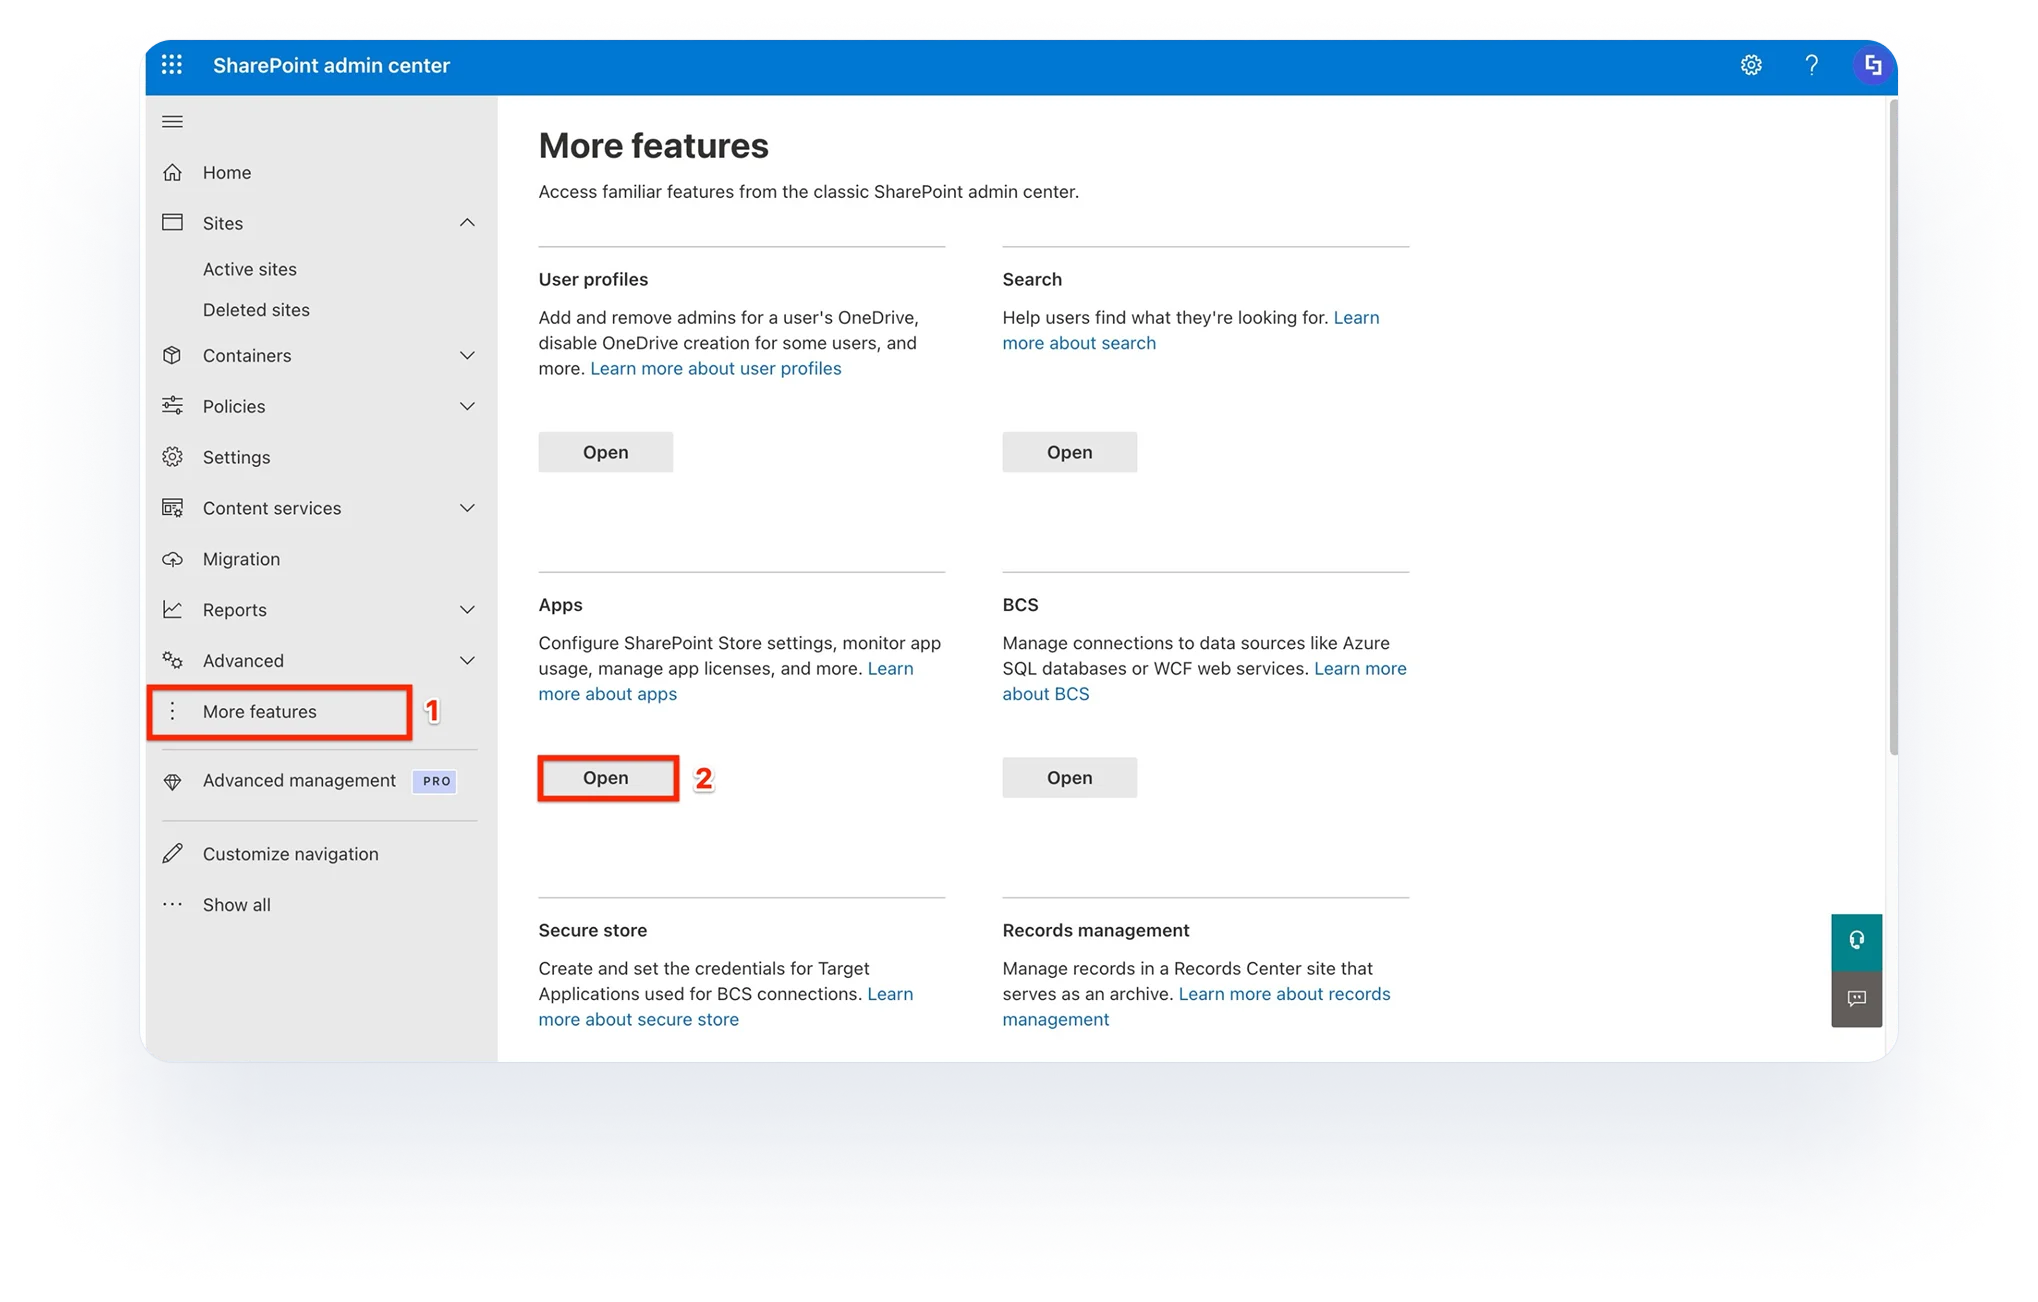
Task: Open the Search feature
Action: click(x=1070, y=452)
